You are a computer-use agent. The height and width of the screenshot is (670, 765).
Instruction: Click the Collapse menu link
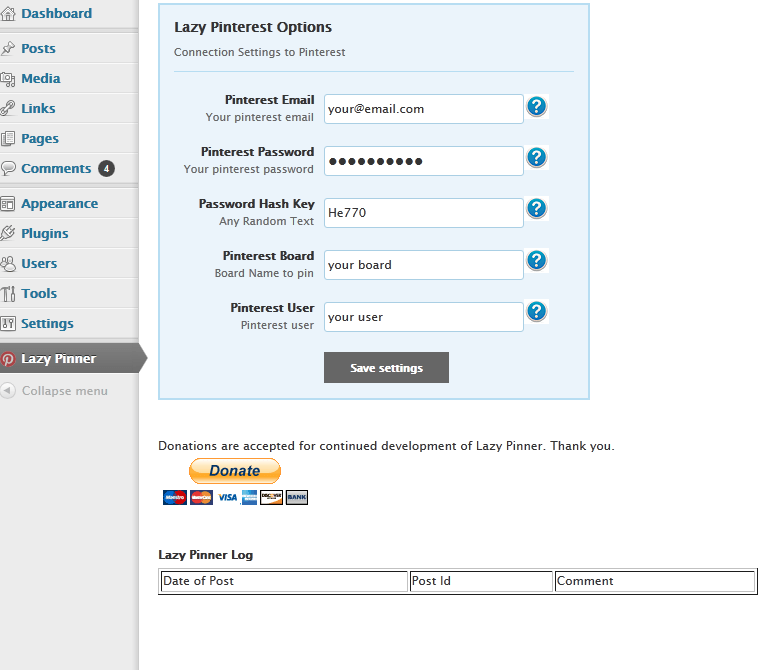[64, 391]
